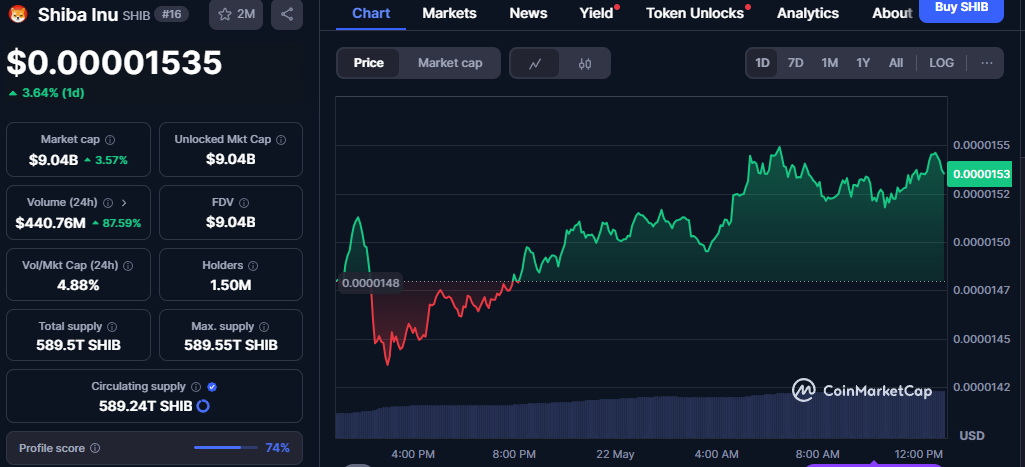The height and width of the screenshot is (467, 1025).
Task: Set chart range to All
Action: [x=896, y=63]
